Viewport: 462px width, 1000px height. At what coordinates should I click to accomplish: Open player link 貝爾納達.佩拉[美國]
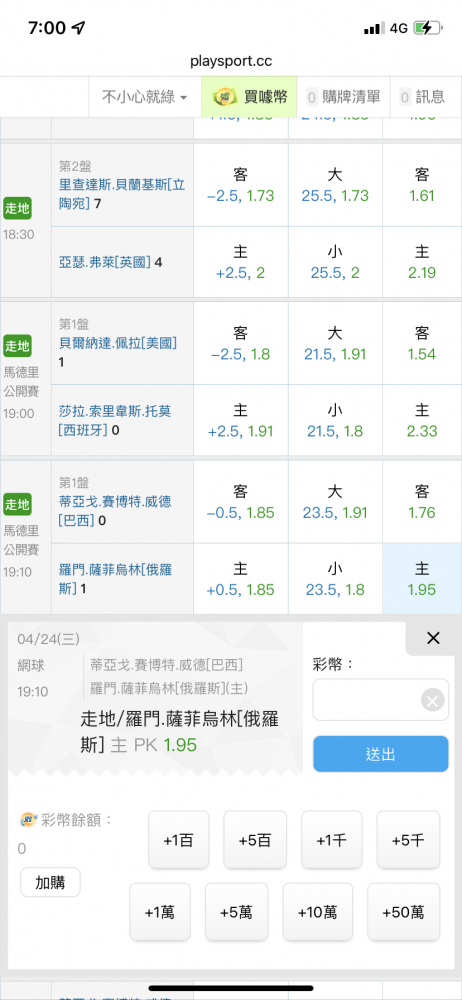pos(117,342)
